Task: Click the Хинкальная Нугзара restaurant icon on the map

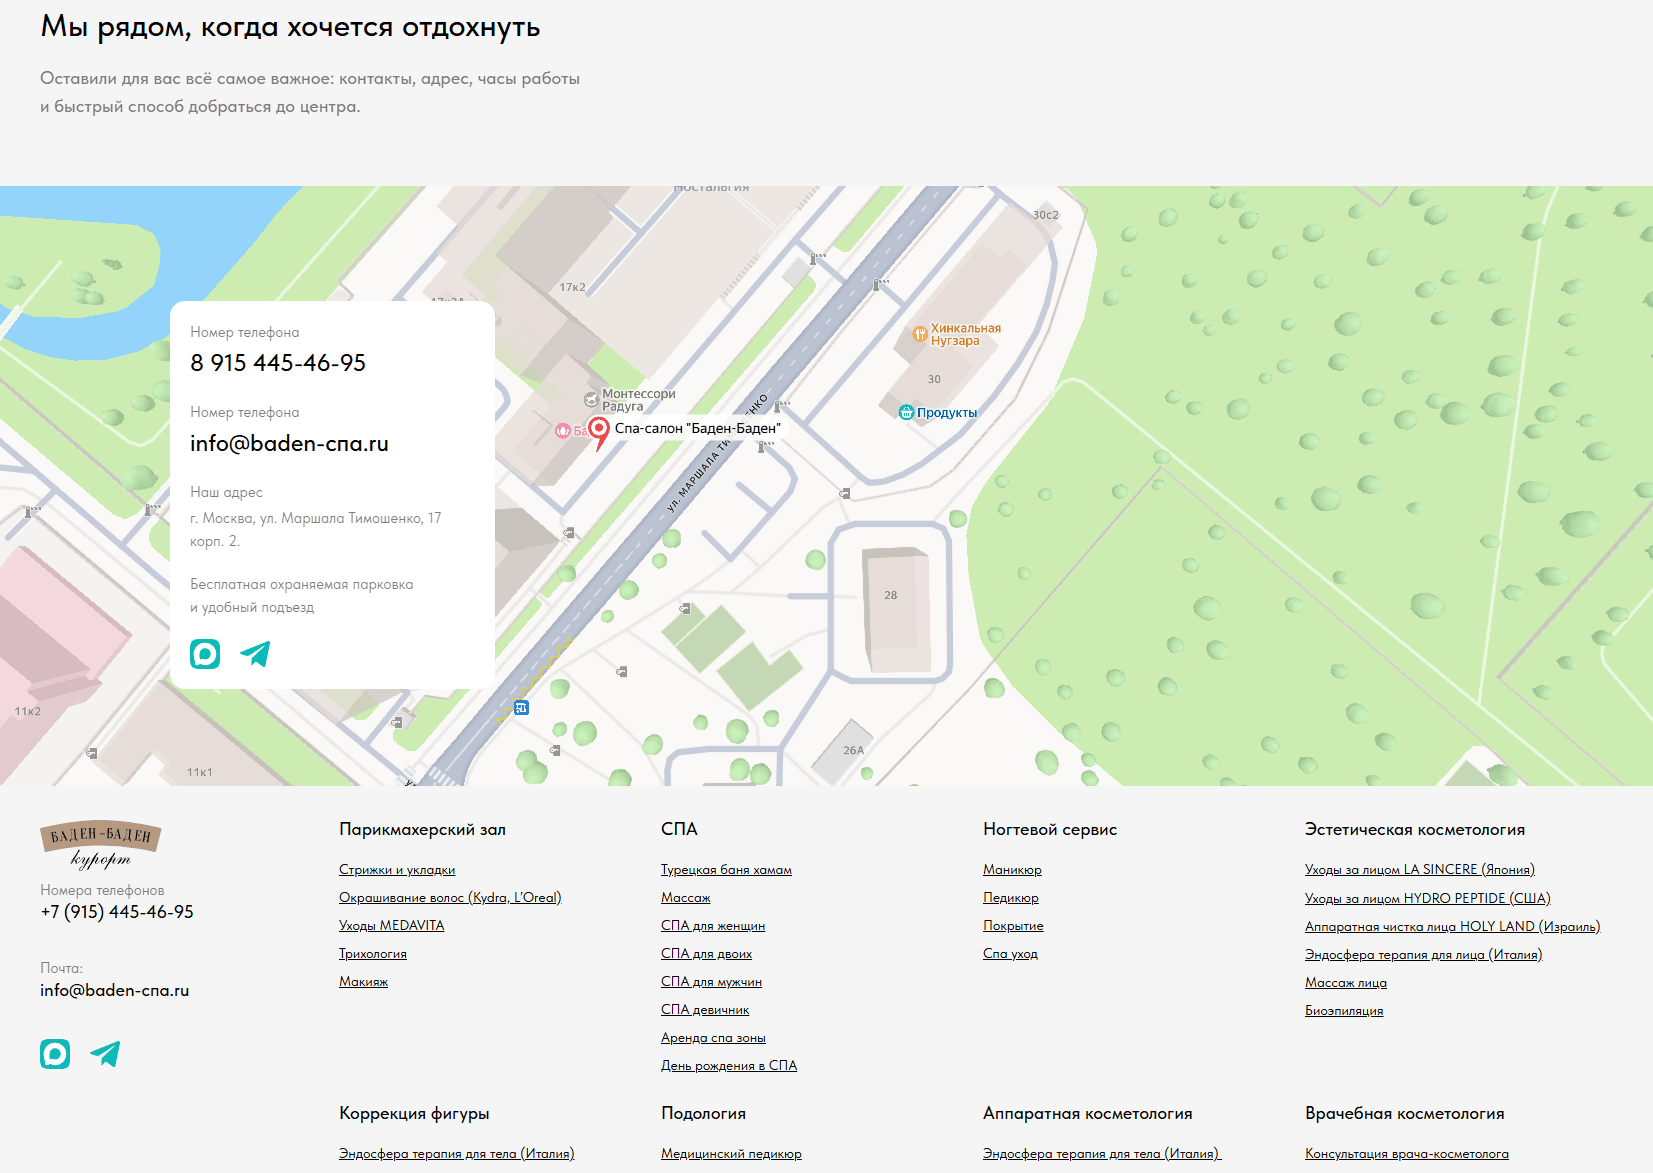Action: tap(920, 334)
